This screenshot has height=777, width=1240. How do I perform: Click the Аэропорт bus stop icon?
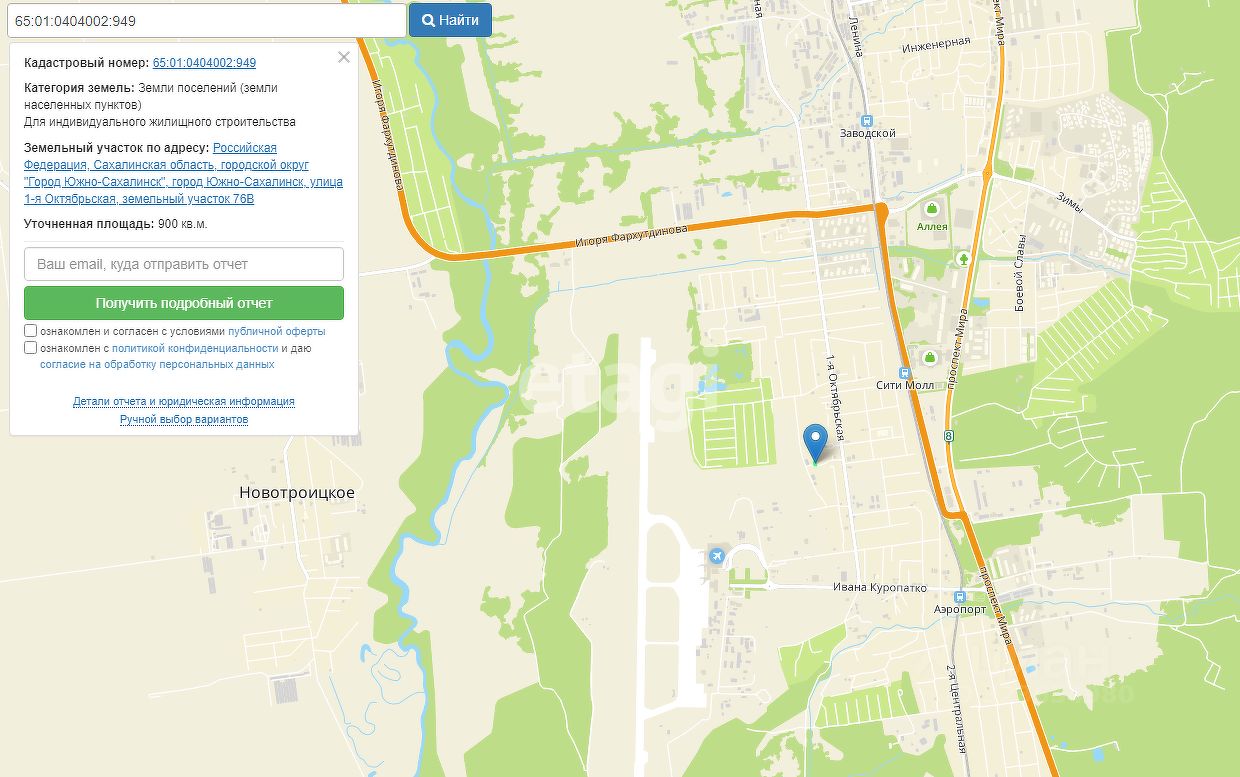tap(959, 596)
